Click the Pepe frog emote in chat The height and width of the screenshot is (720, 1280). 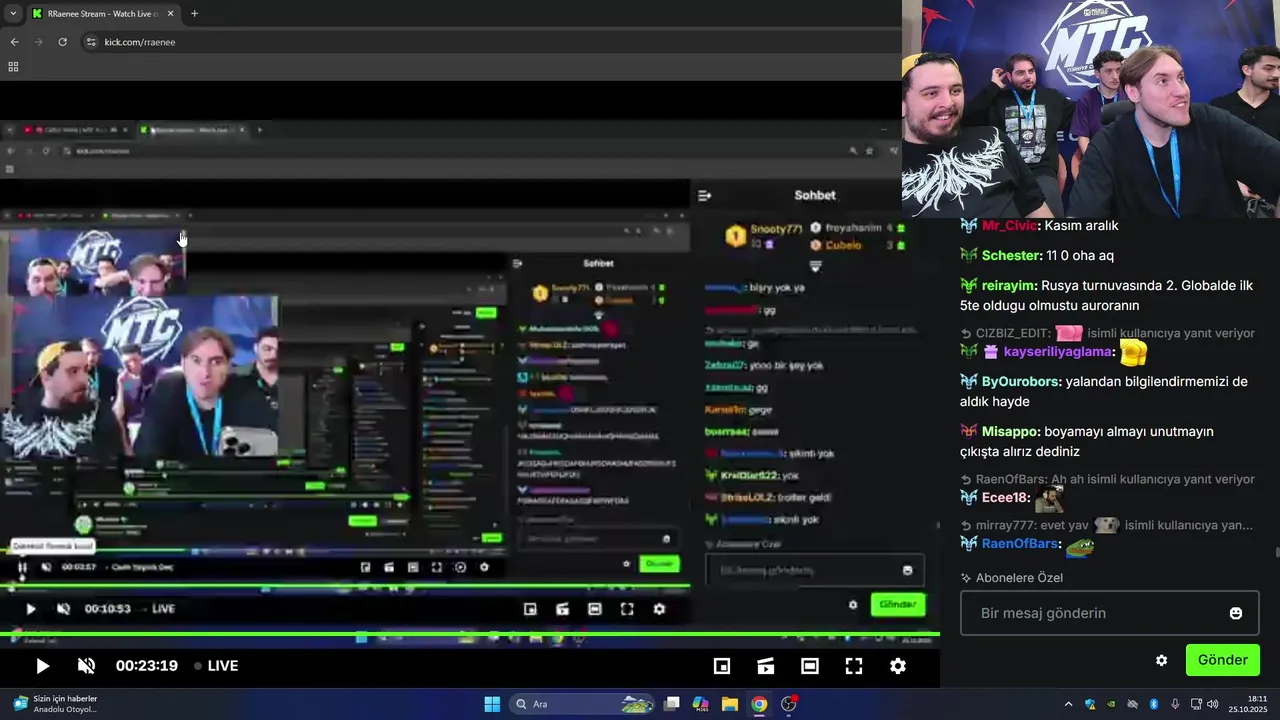coord(1080,546)
